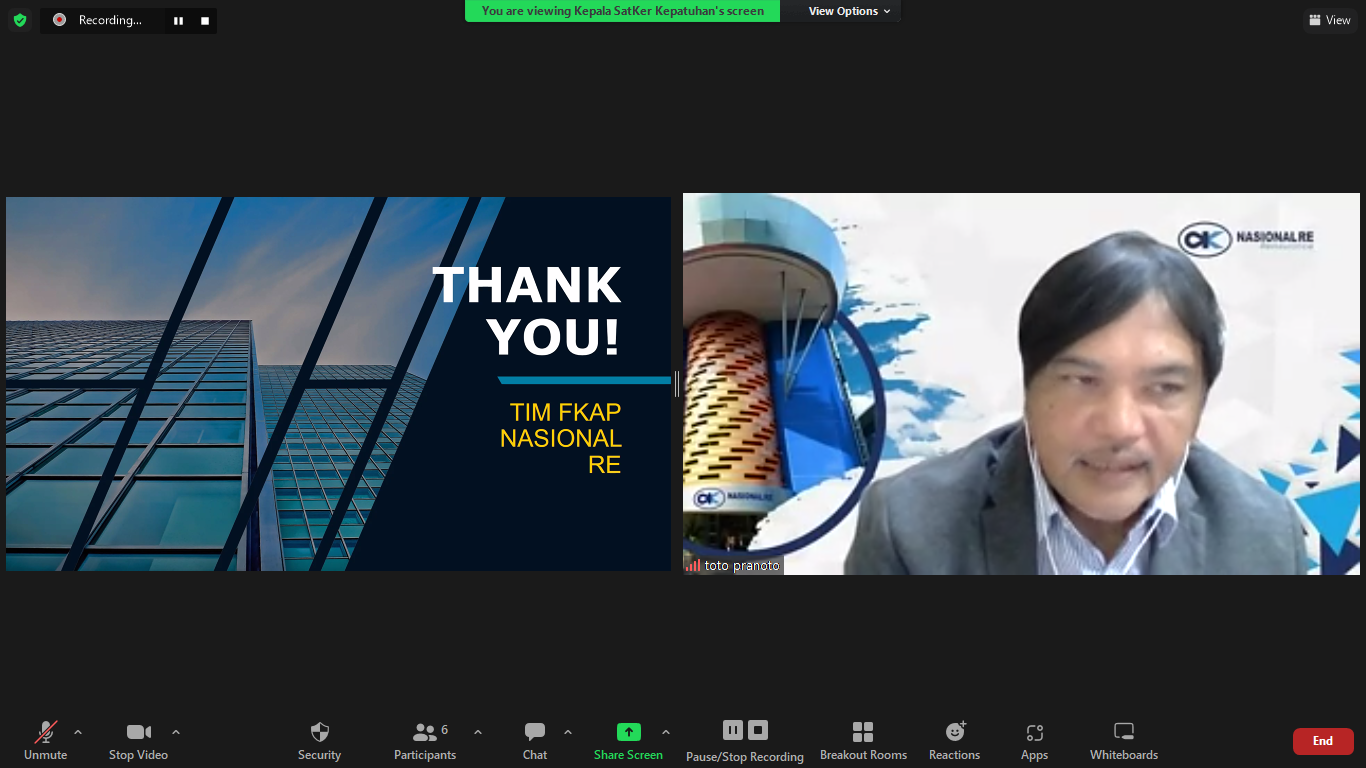The height and width of the screenshot is (768, 1366).
Task: Open the Apps panel
Action: click(x=1035, y=741)
